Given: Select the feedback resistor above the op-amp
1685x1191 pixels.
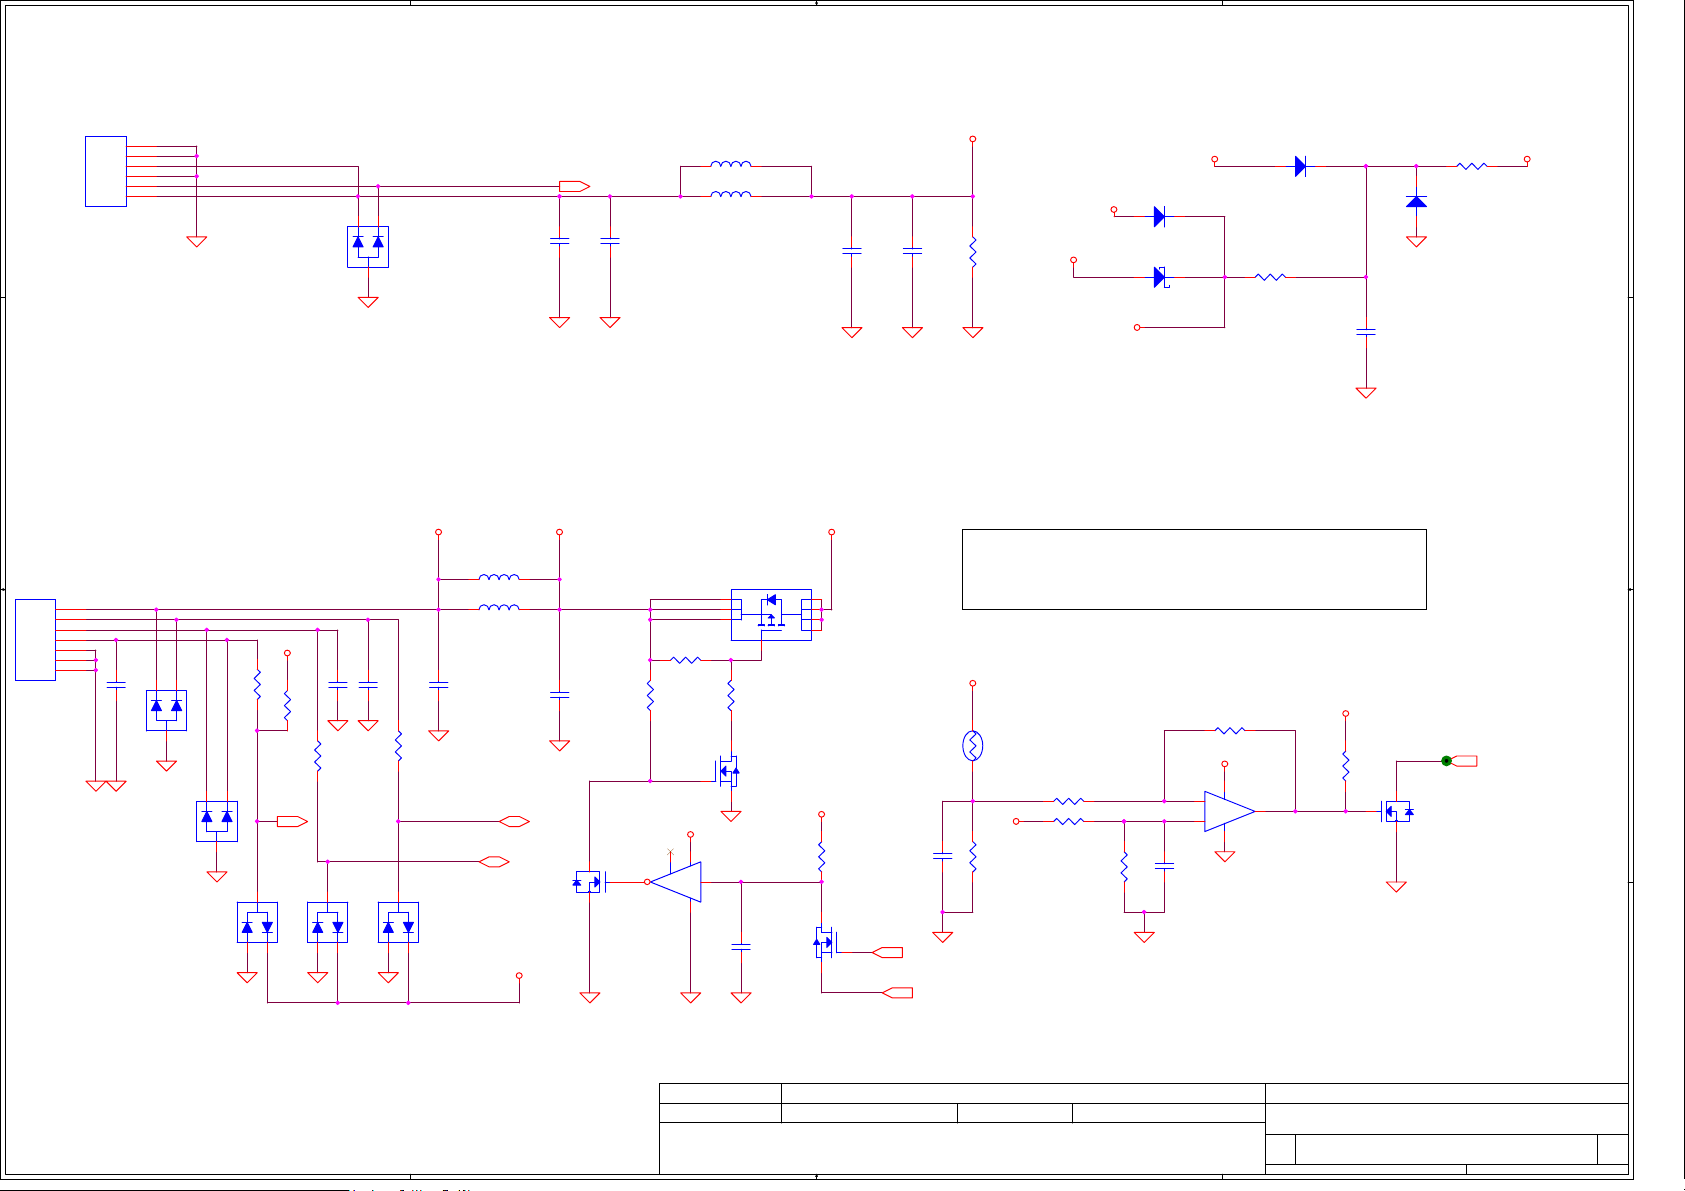Looking at the screenshot, I should 1230,731.
